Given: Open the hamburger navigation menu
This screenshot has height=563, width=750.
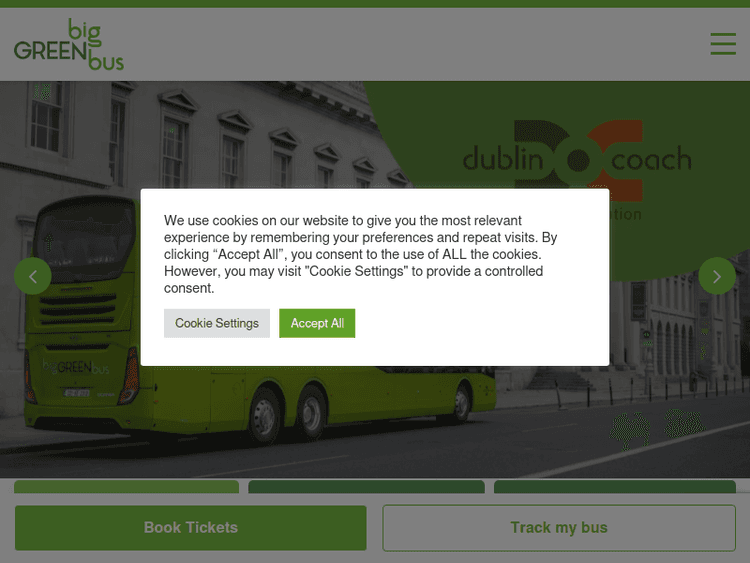Looking at the screenshot, I should pyautogui.click(x=722, y=44).
